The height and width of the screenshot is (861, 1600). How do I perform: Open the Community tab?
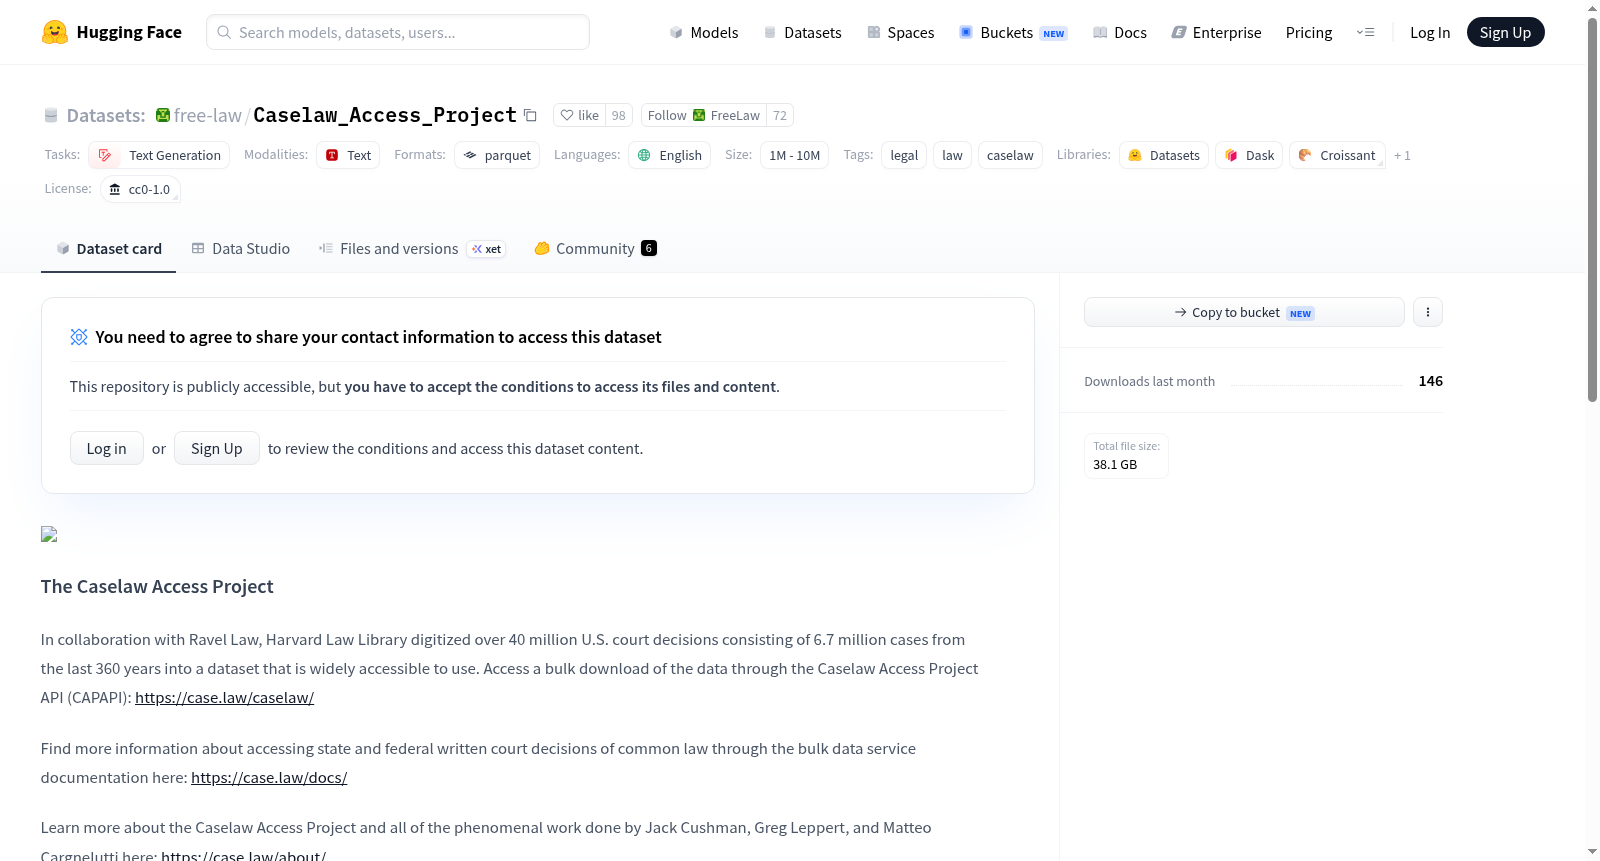(595, 248)
